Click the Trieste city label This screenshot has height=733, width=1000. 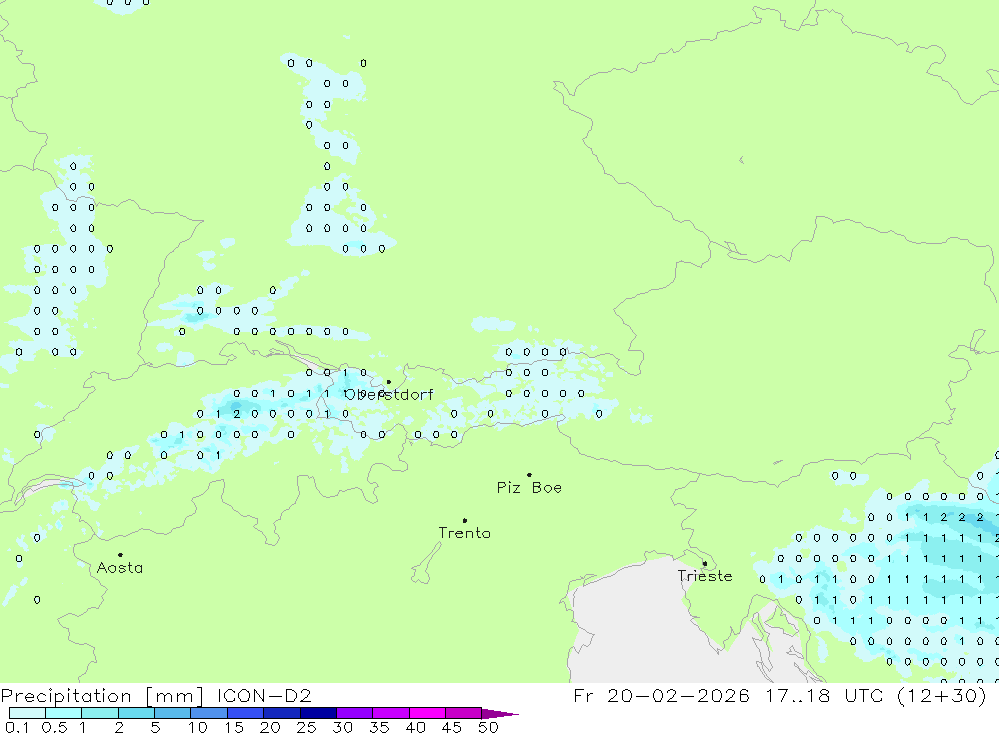(705, 576)
